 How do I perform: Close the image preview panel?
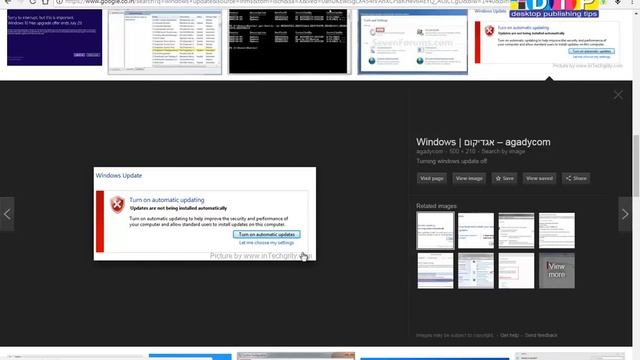coord(618,95)
